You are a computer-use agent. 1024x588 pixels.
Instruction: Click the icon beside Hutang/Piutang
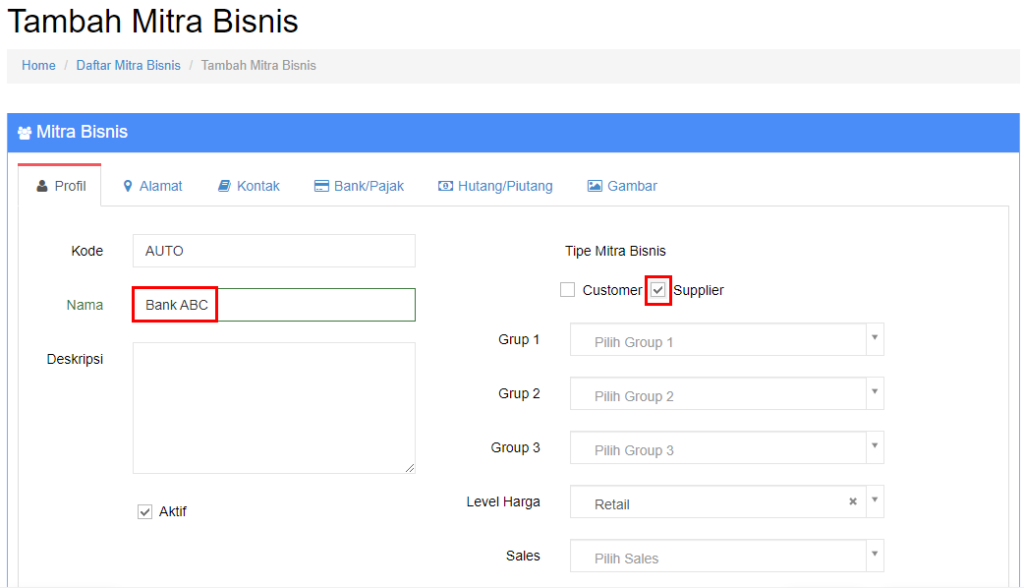444,185
